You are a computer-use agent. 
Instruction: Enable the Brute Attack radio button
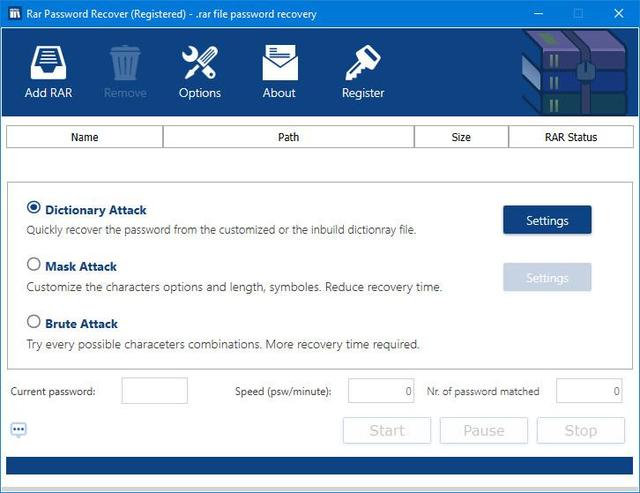34,323
